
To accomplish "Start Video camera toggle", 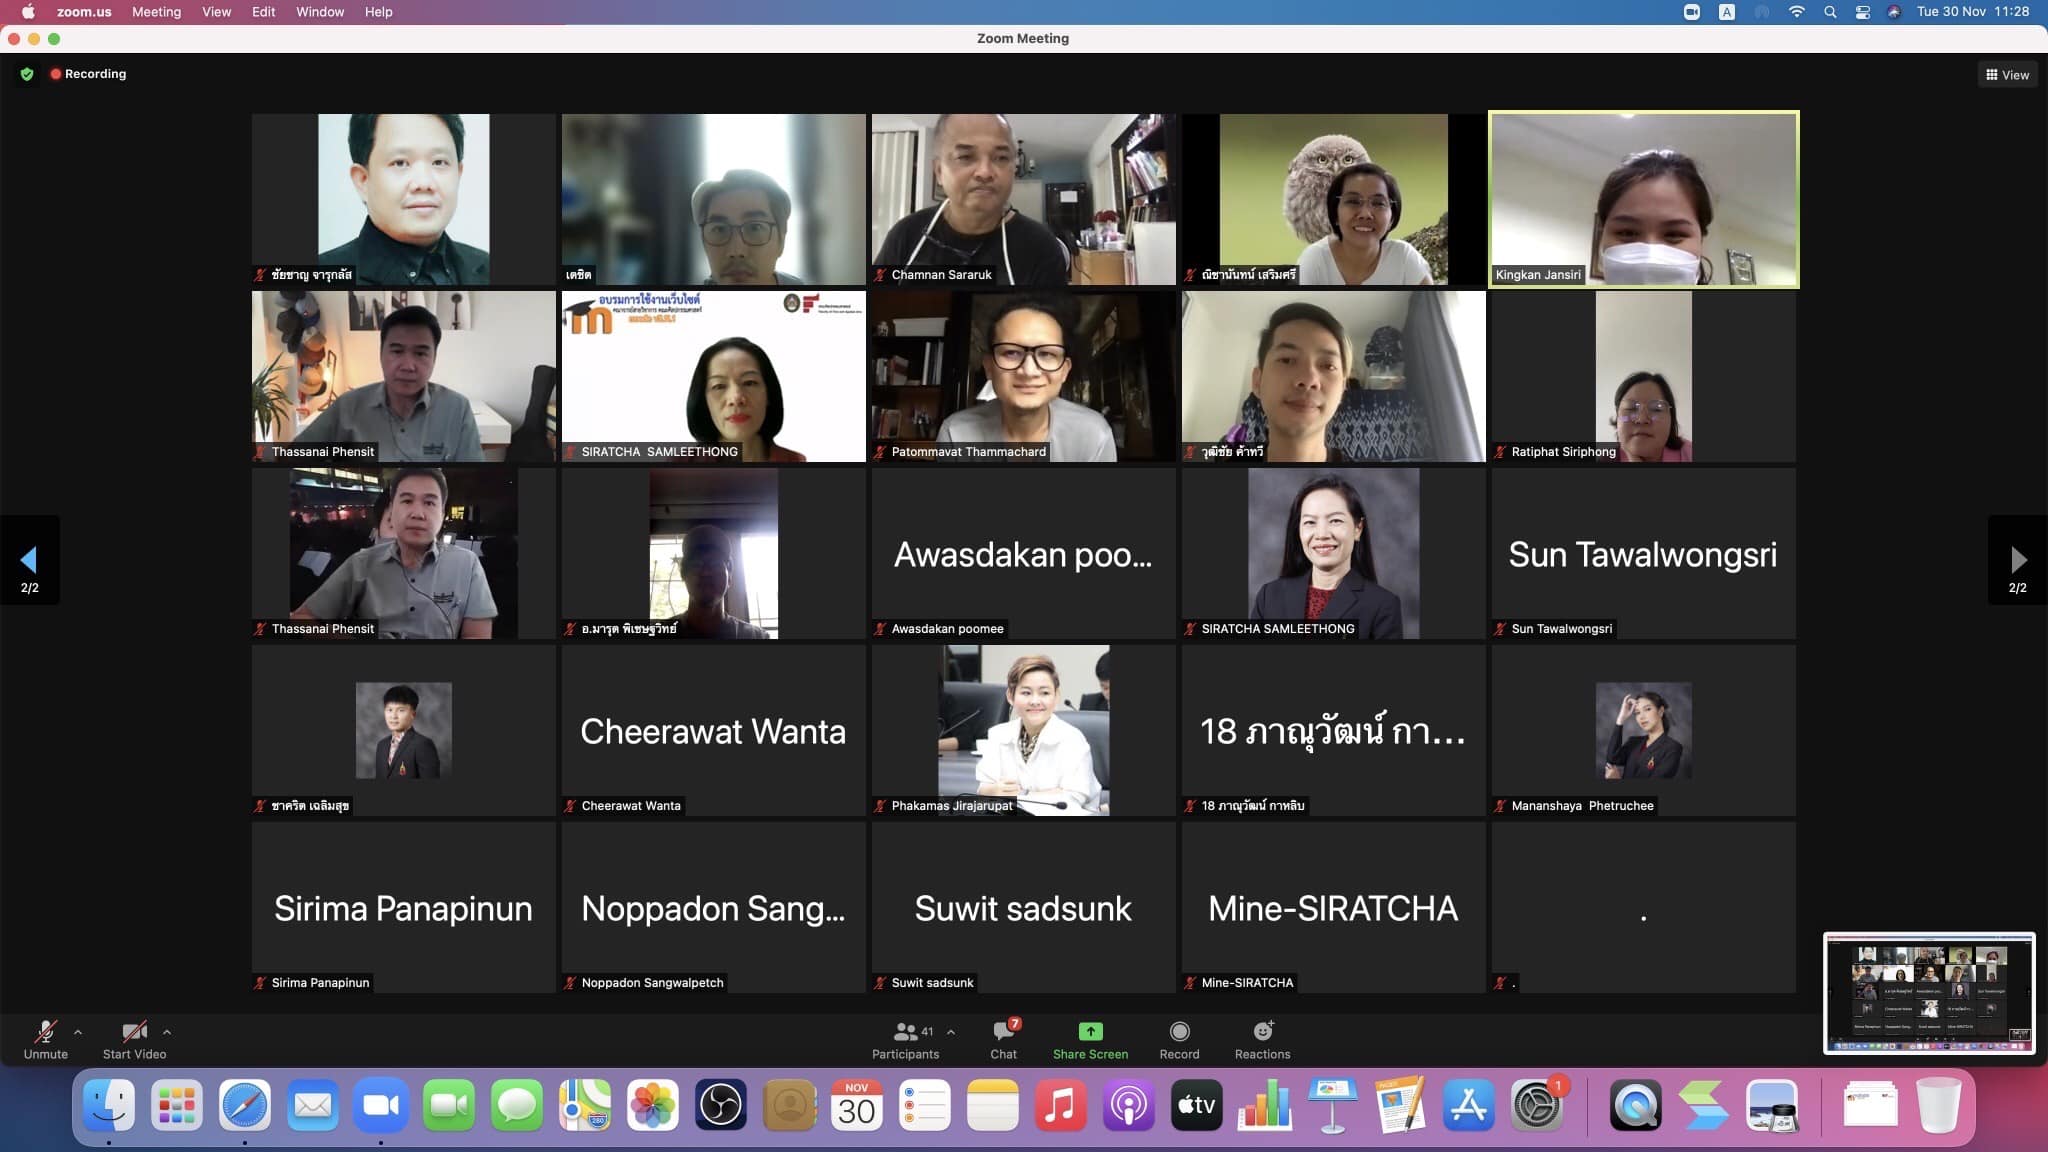I will click(134, 1032).
